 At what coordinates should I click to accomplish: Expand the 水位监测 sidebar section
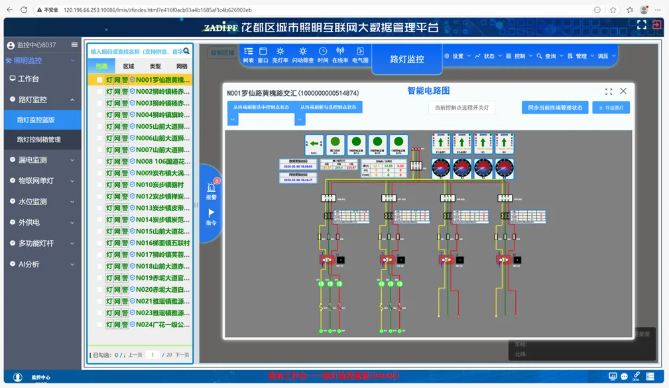43,201
